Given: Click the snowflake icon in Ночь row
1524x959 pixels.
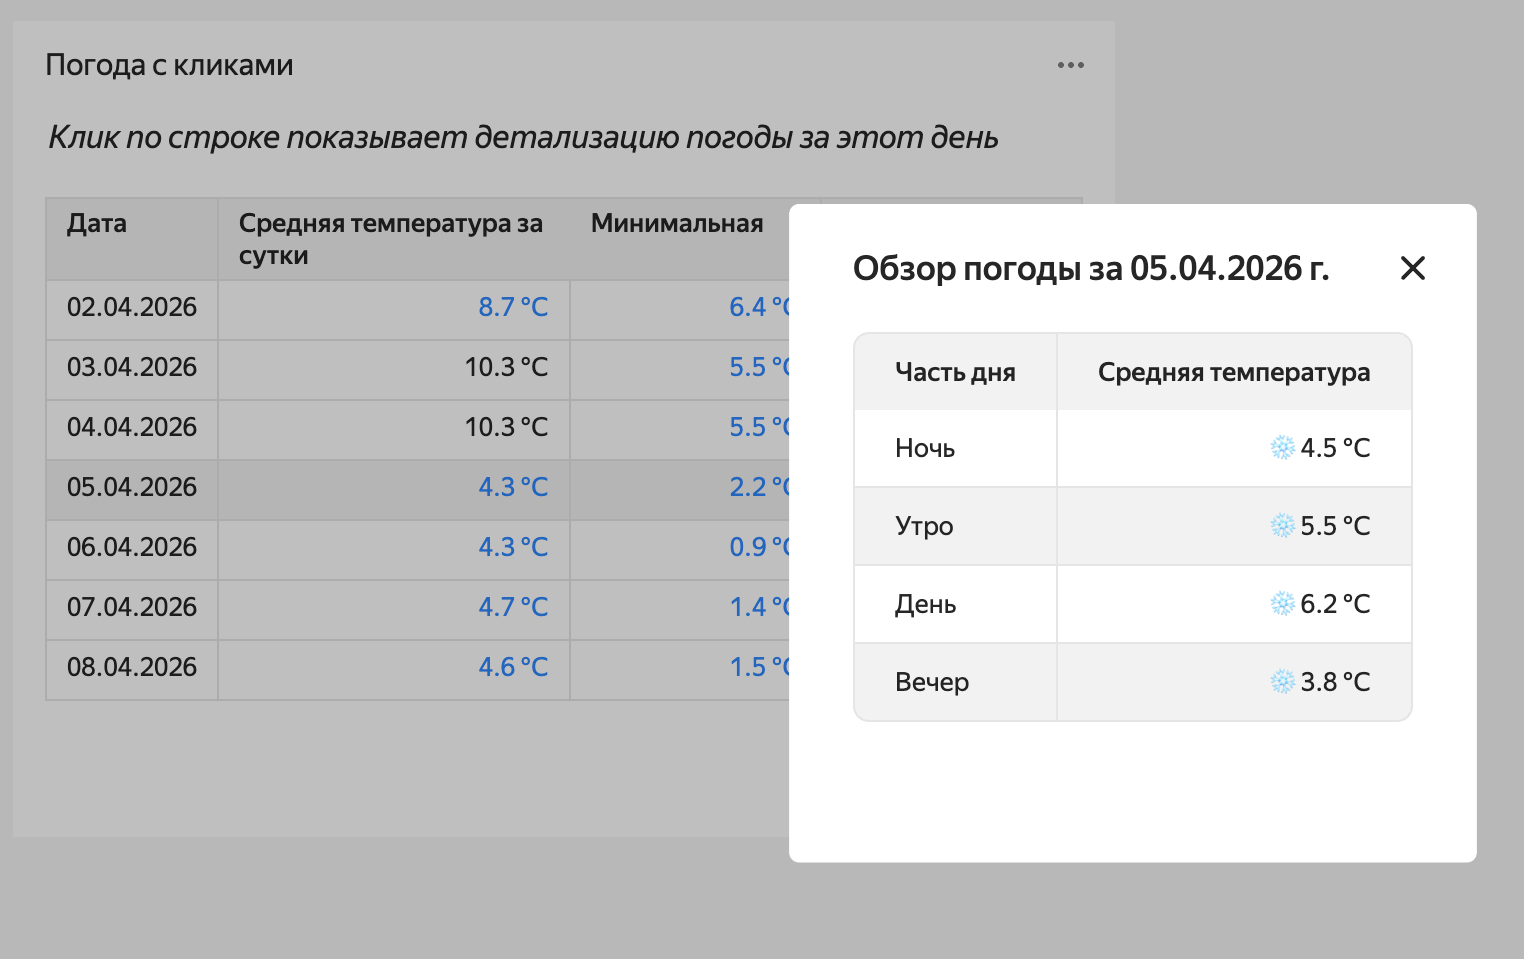Looking at the screenshot, I should pos(1282,448).
